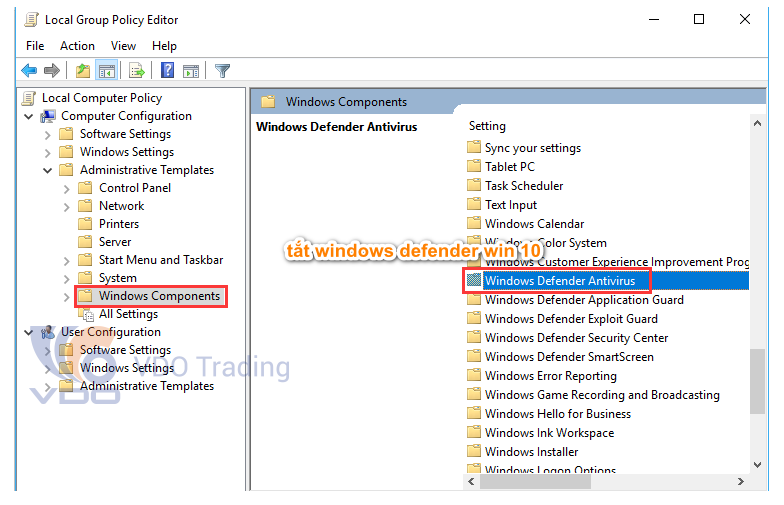Viewport: 784px width, 505px height.
Task: Toggle Show/Hide Action Pane icon
Action: coord(191,70)
